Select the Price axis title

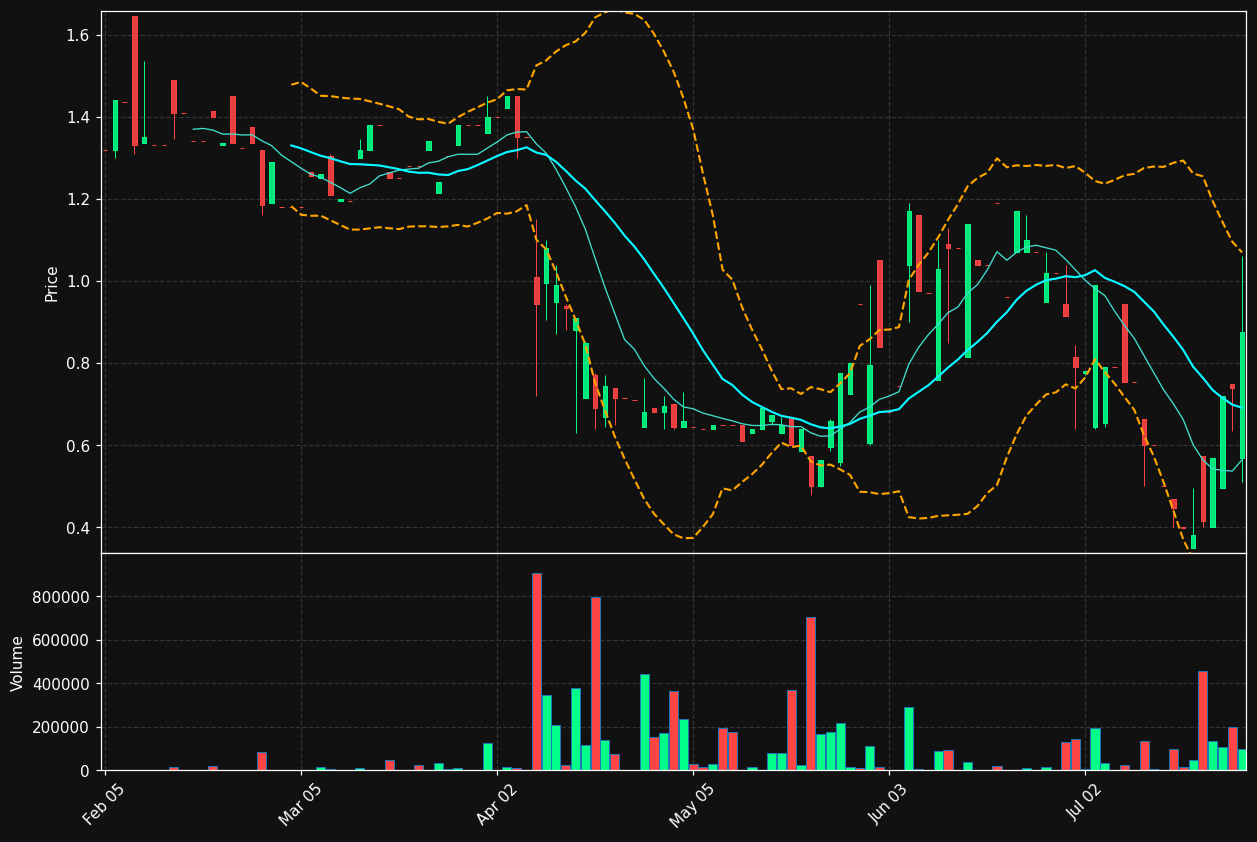tap(52, 284)
